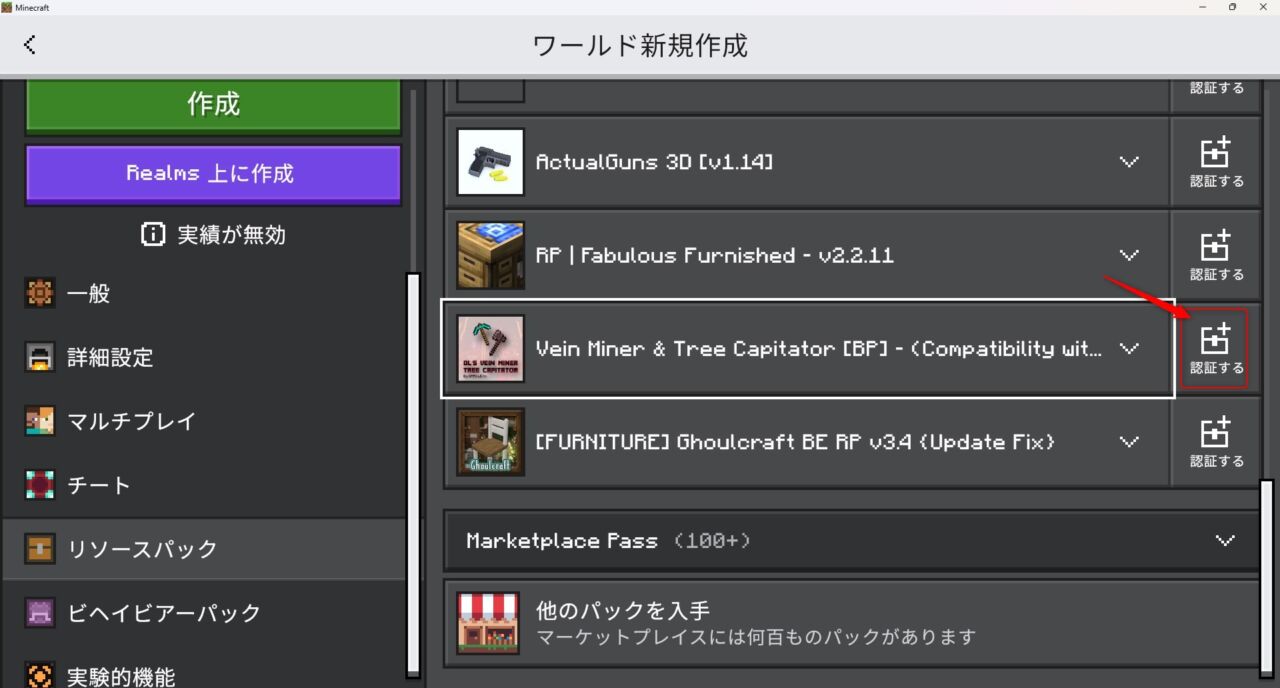Select the リソースパック (Resource Packs) sidebar icon
This screenshot has width=1280, height=688.
tap(40, 549)
